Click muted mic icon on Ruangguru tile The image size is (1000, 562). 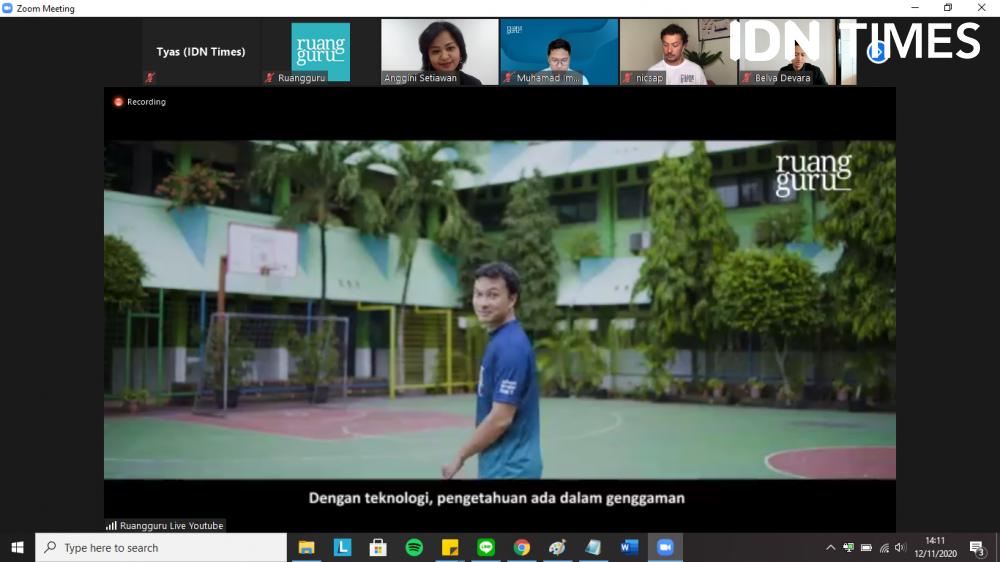pos(269,77)
